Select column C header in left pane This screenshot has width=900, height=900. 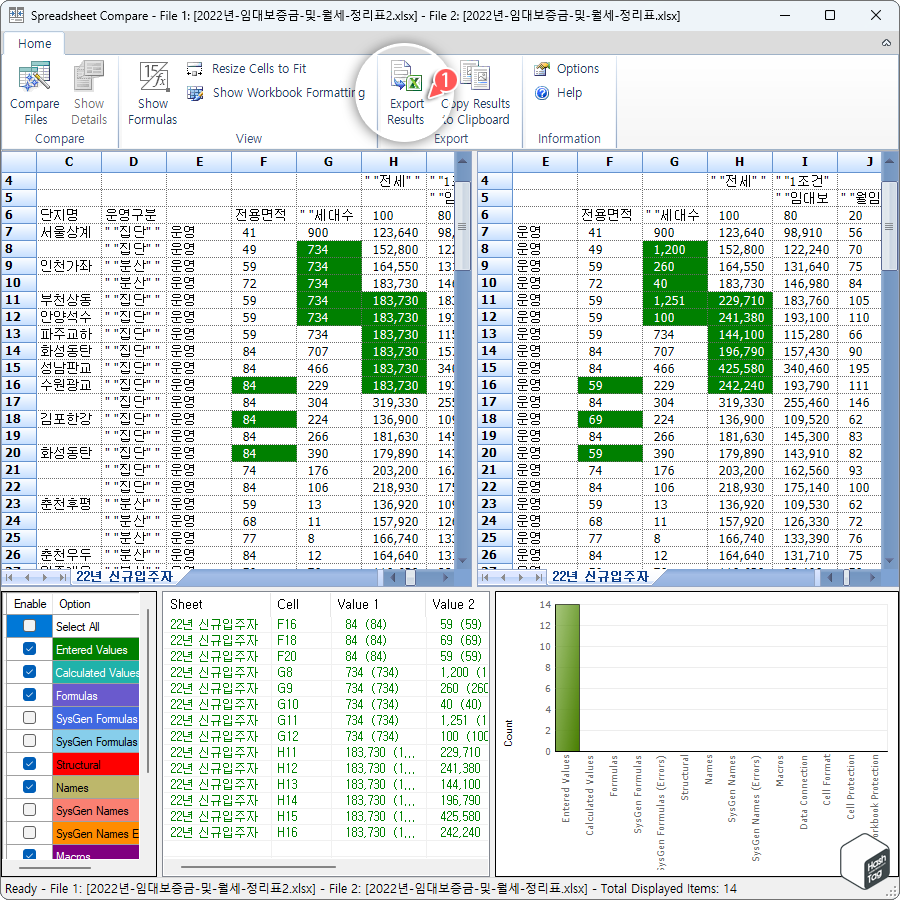(69, 162)
